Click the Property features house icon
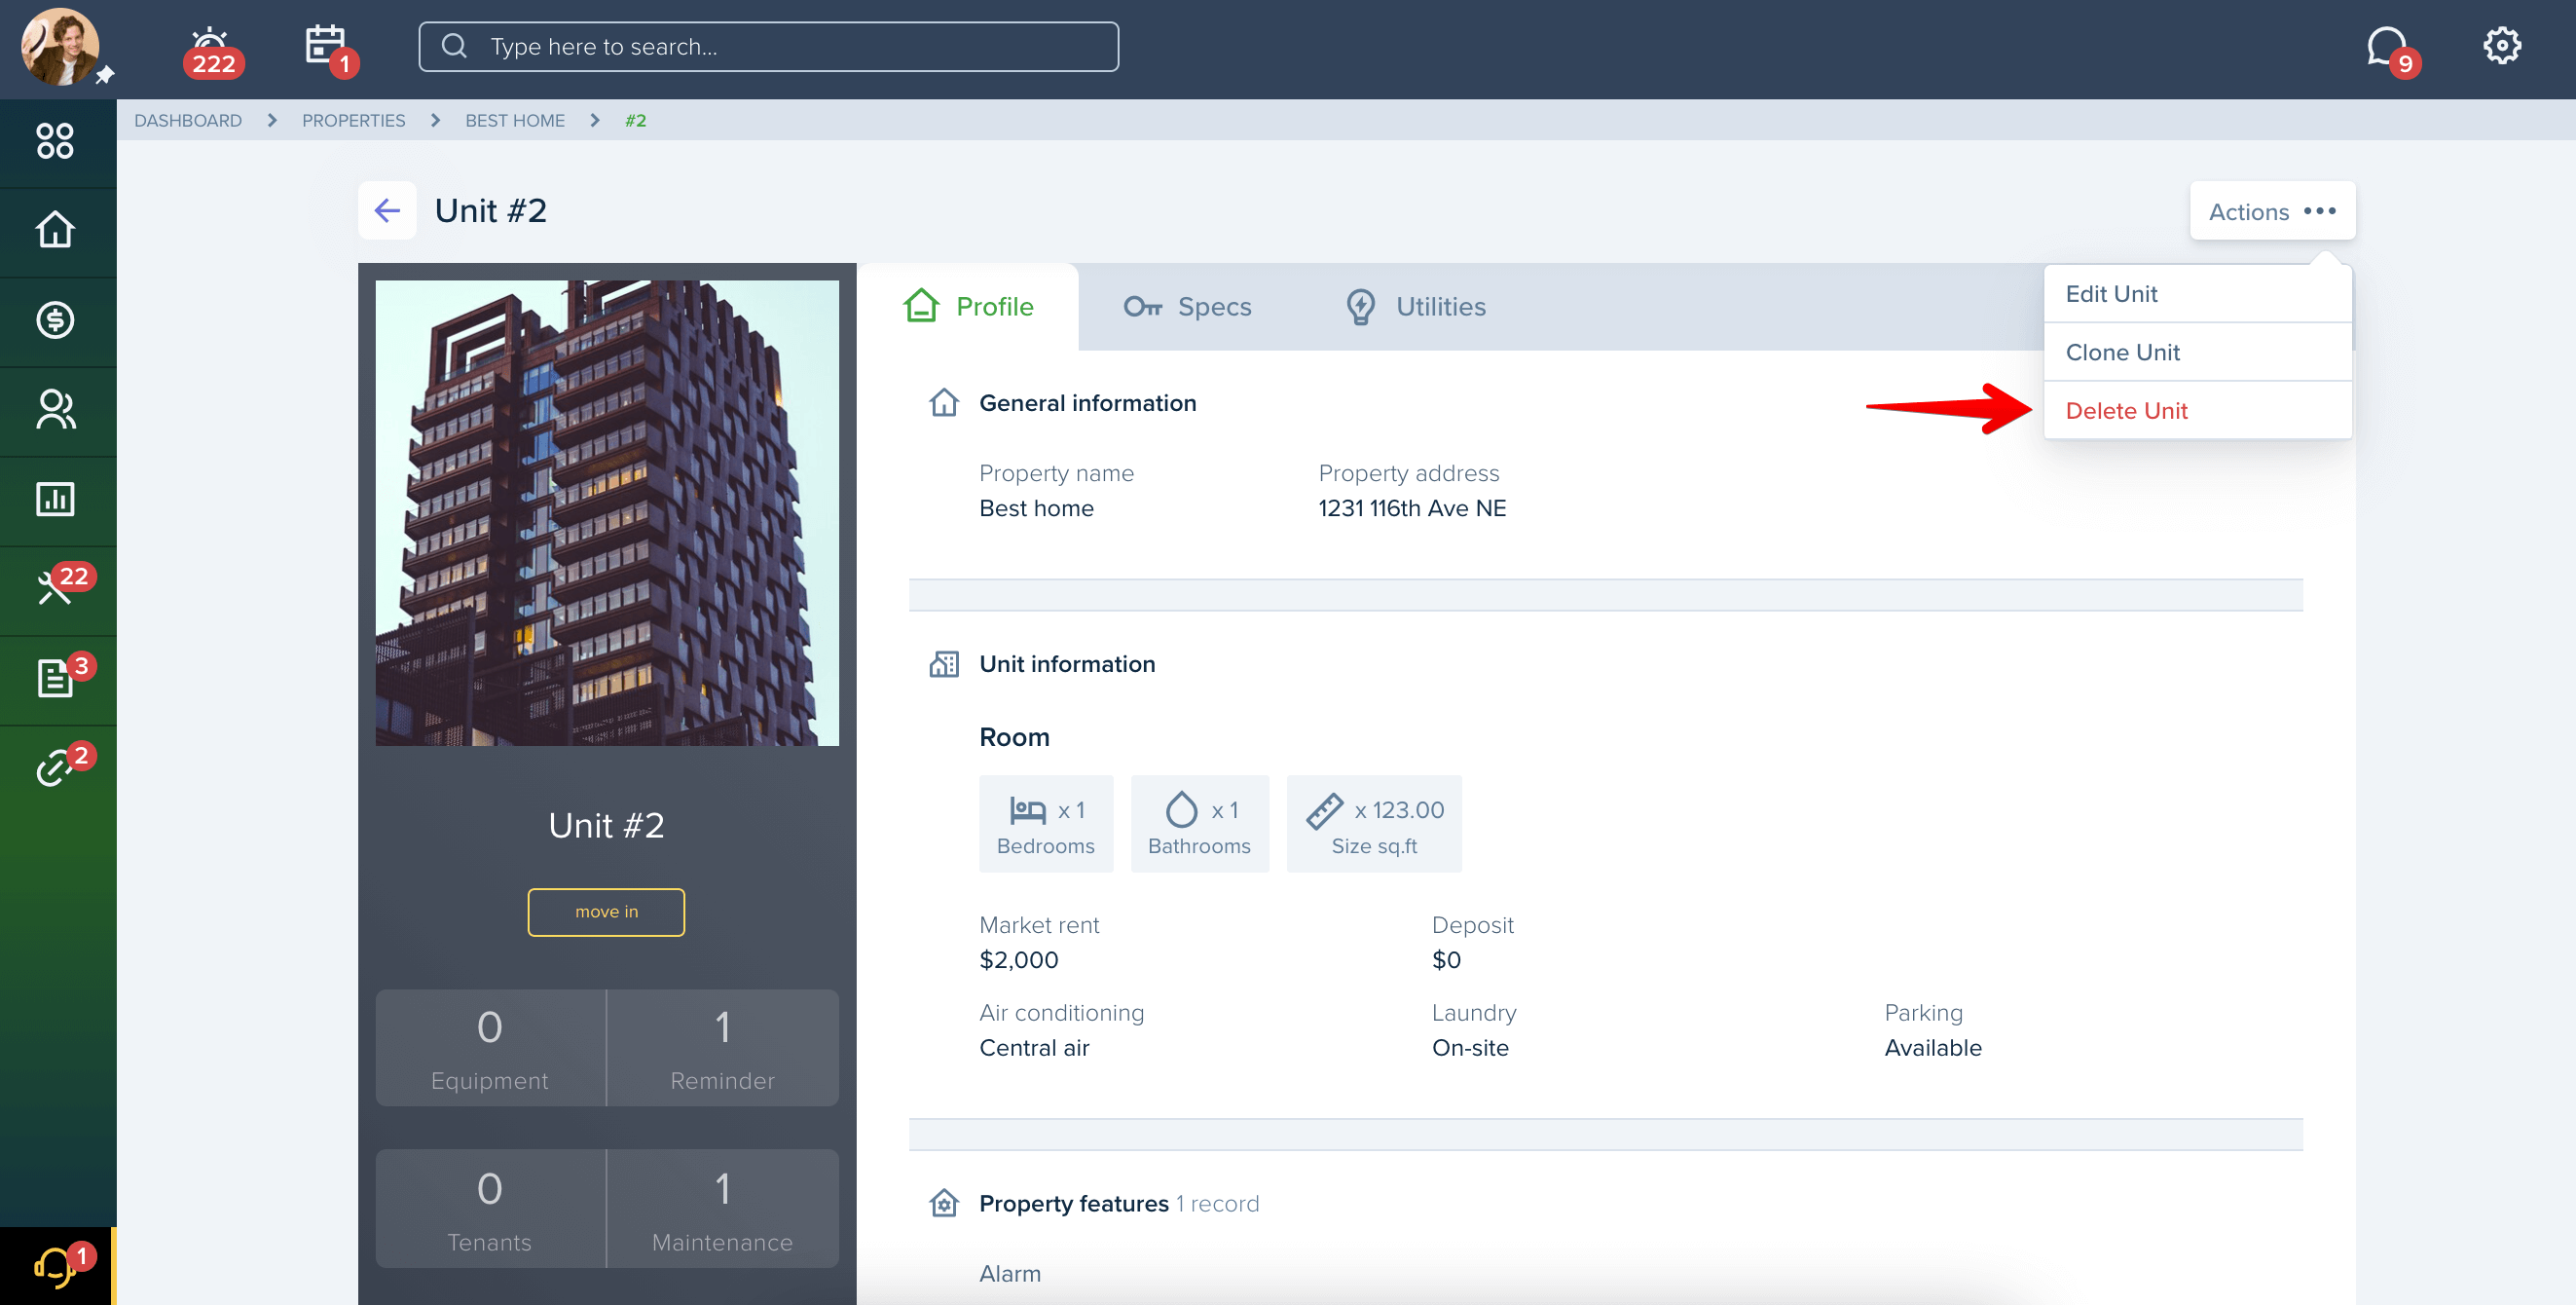 pyautogui.click(x=943, y=1203)
